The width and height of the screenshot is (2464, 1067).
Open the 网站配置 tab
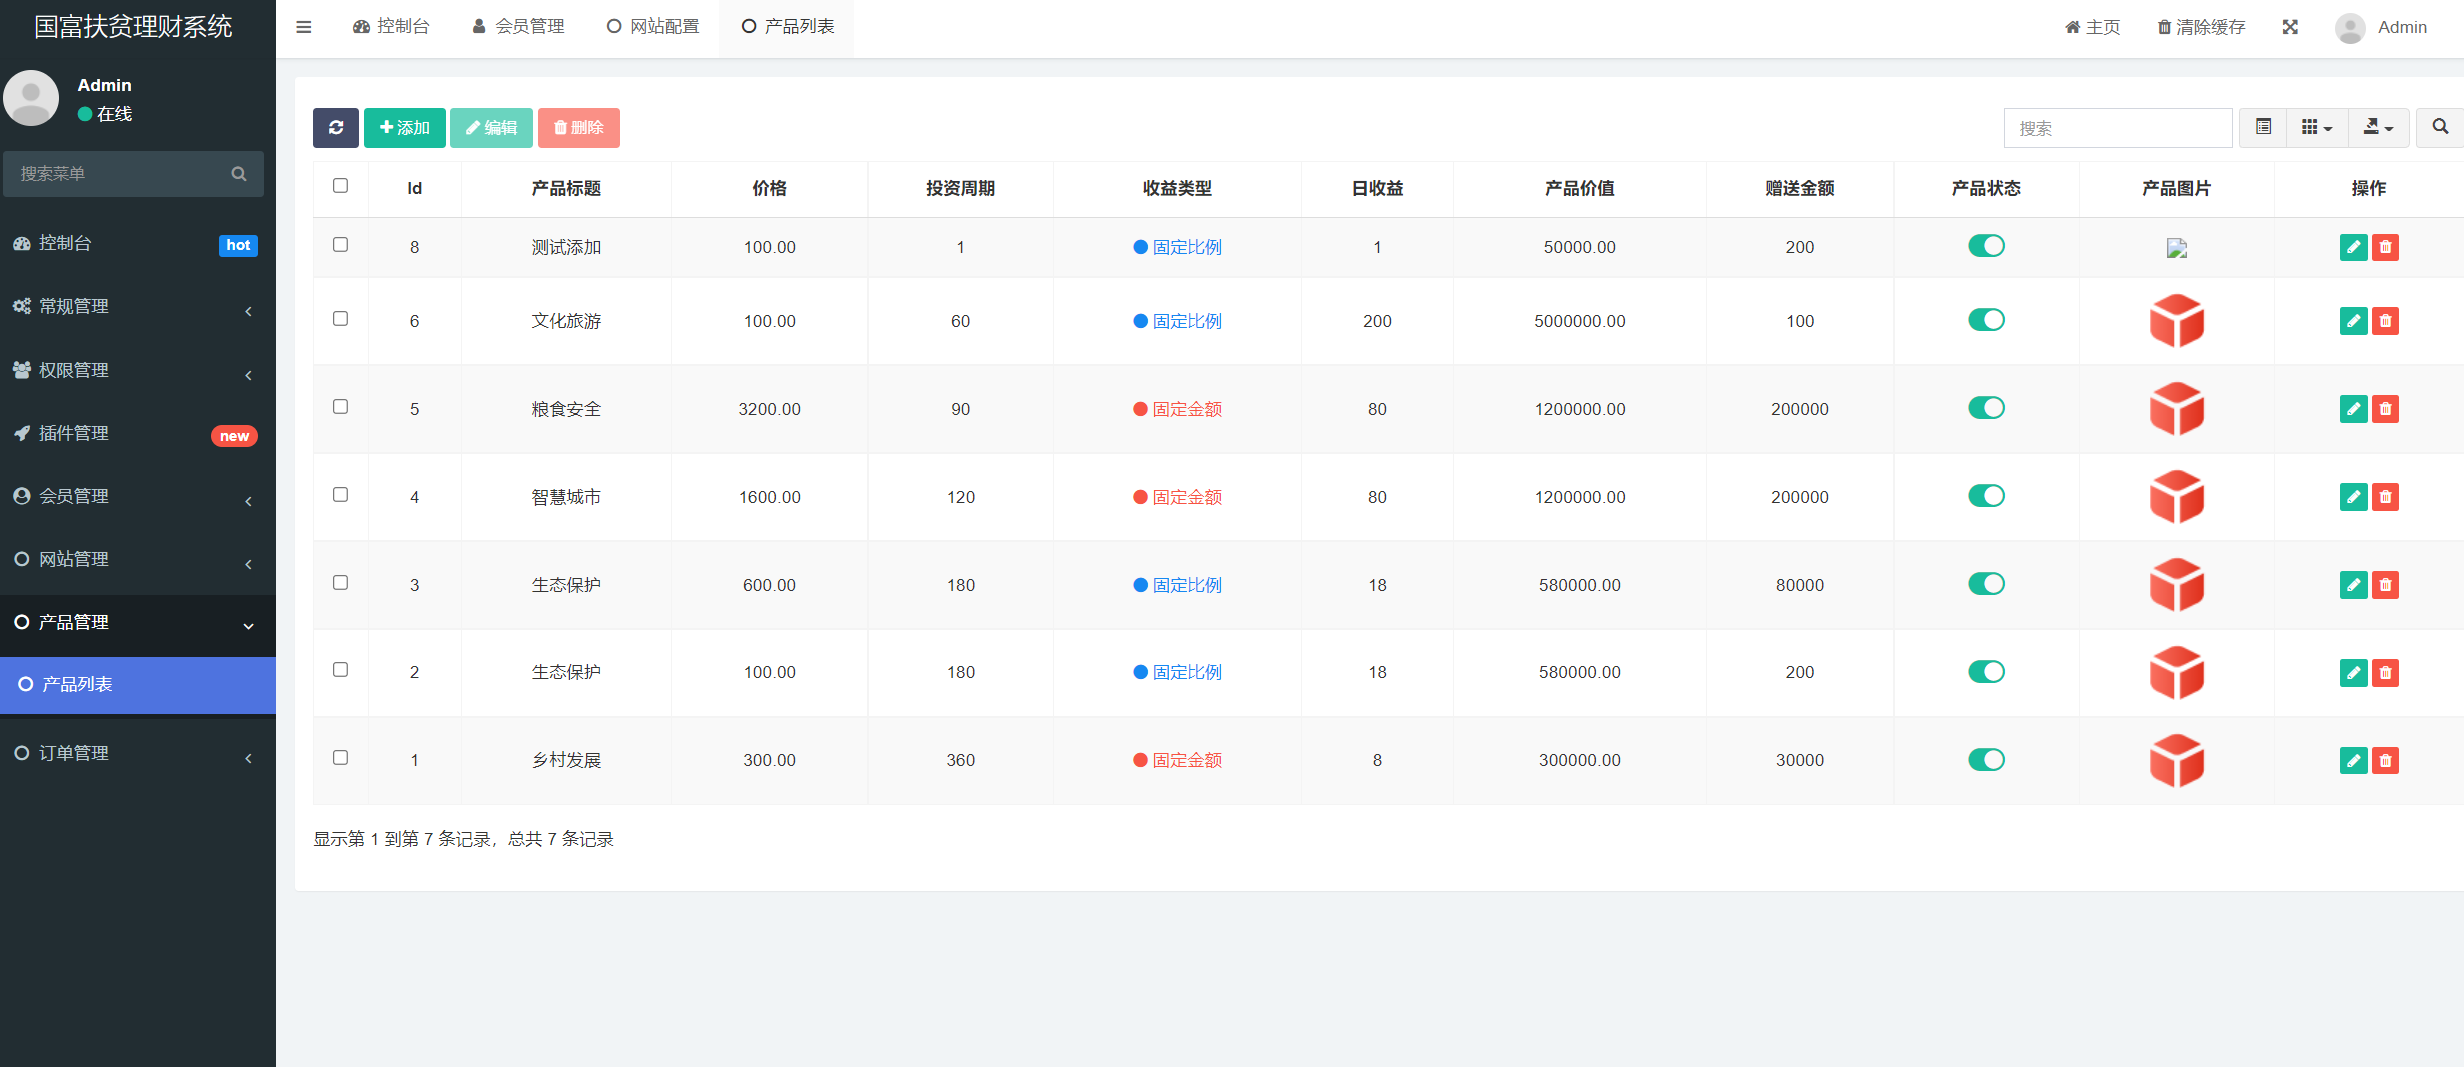click(x=652, y=26)
